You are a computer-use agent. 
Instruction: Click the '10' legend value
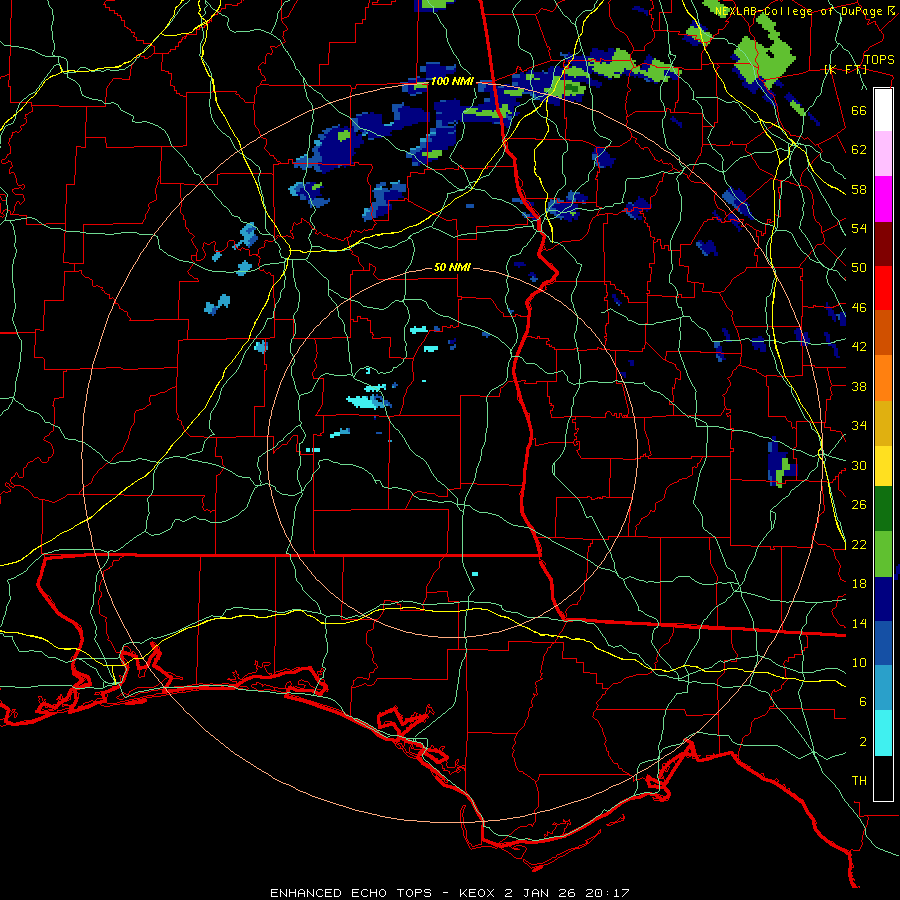click(x=859, y=663)
